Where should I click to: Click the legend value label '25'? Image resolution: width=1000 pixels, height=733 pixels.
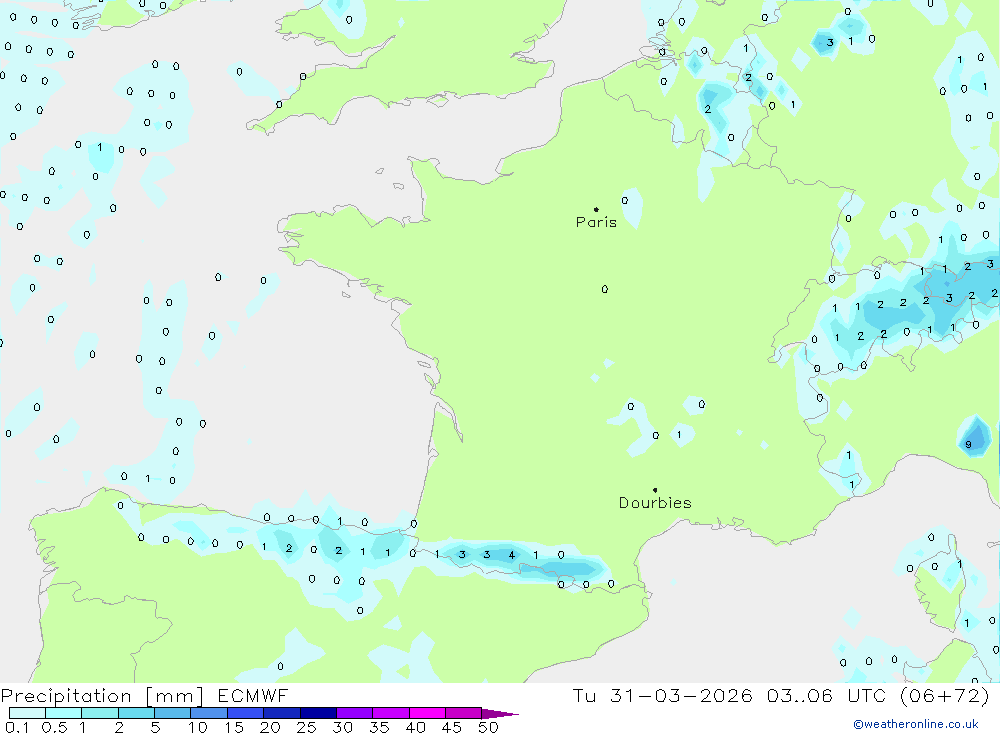306,727
